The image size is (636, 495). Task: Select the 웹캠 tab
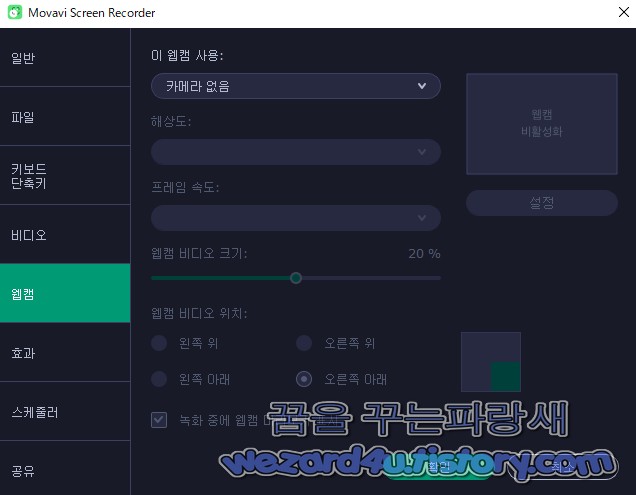coord(65,293)
